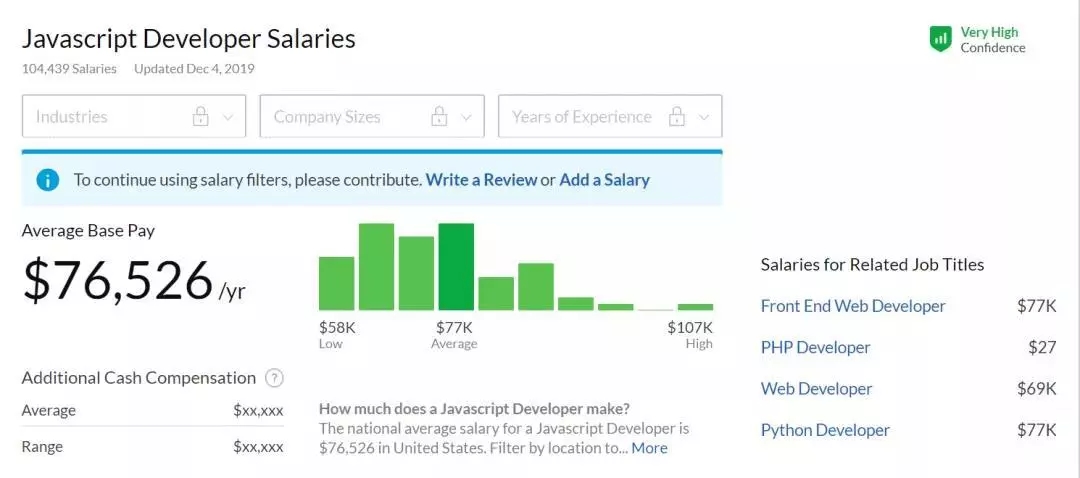
Task: Open PHP Developer salaries link
Action: [815, 347]
